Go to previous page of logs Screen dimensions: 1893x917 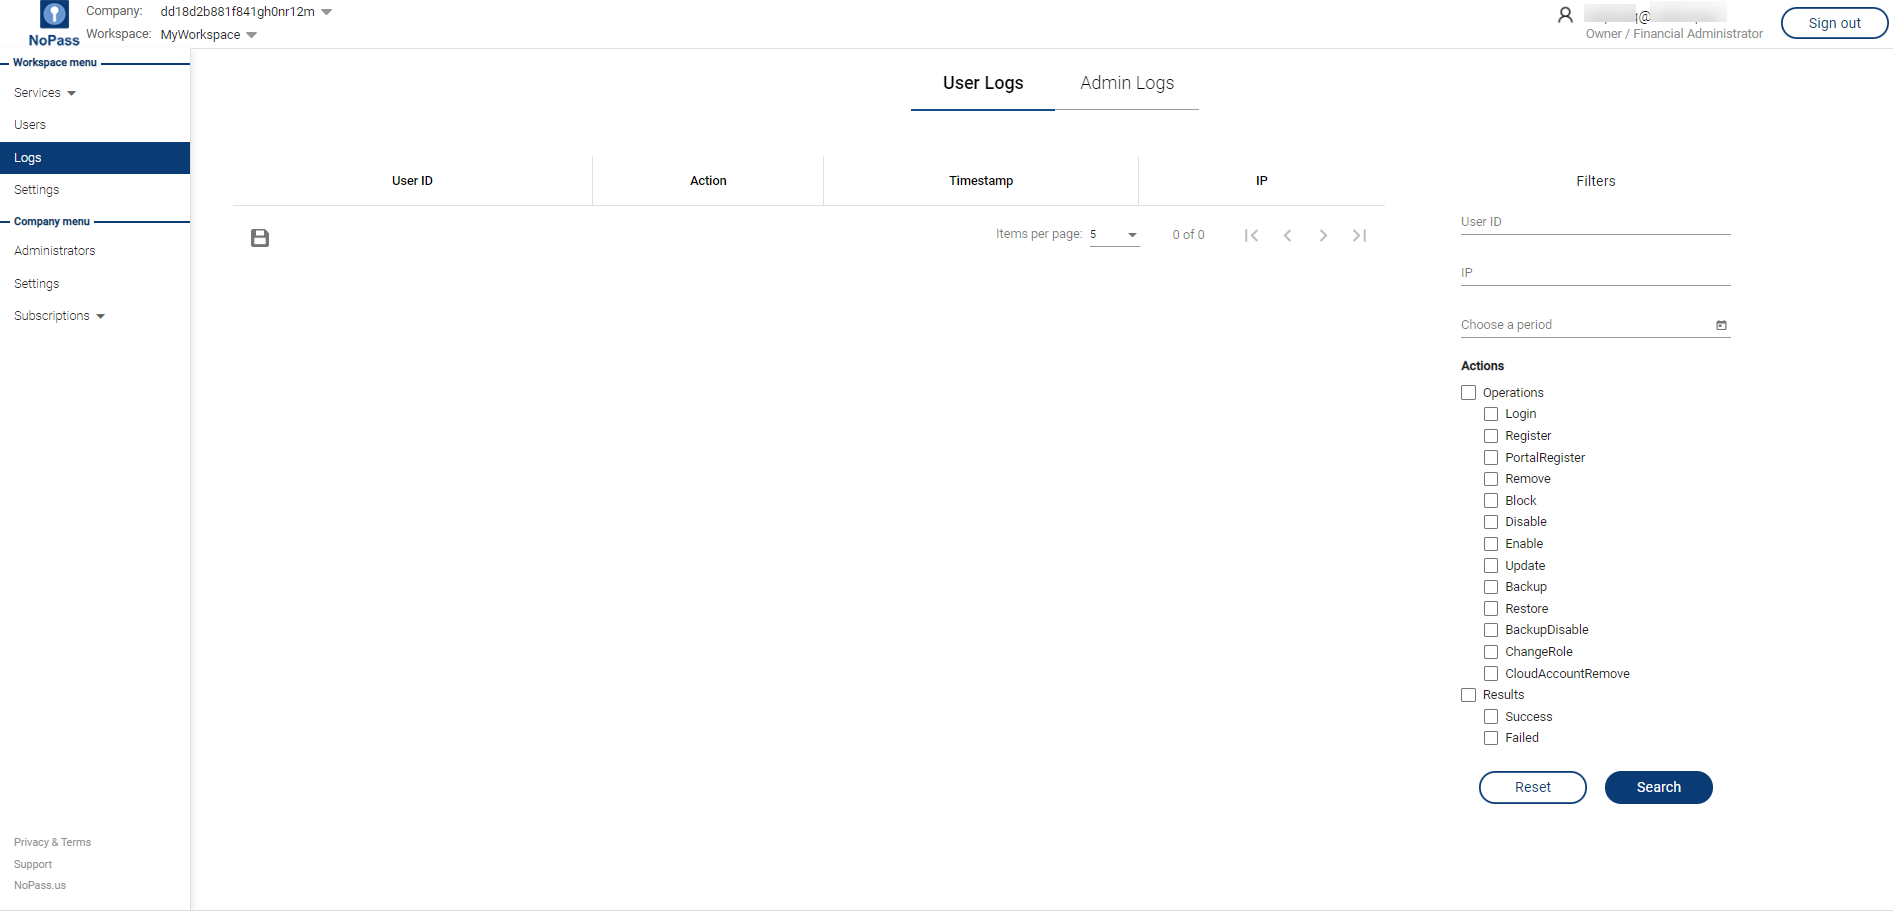click(x=1287, y=236)
